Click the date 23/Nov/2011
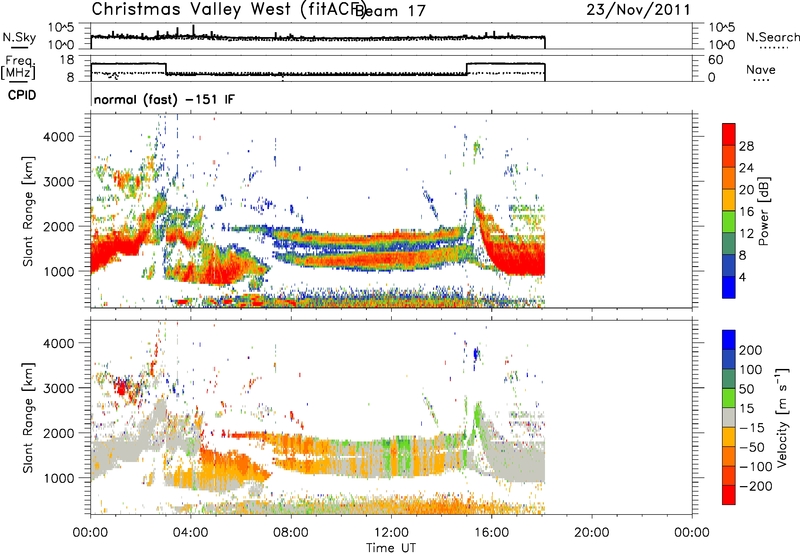This screenshot has height=554, width=800. tap(638, 10)
